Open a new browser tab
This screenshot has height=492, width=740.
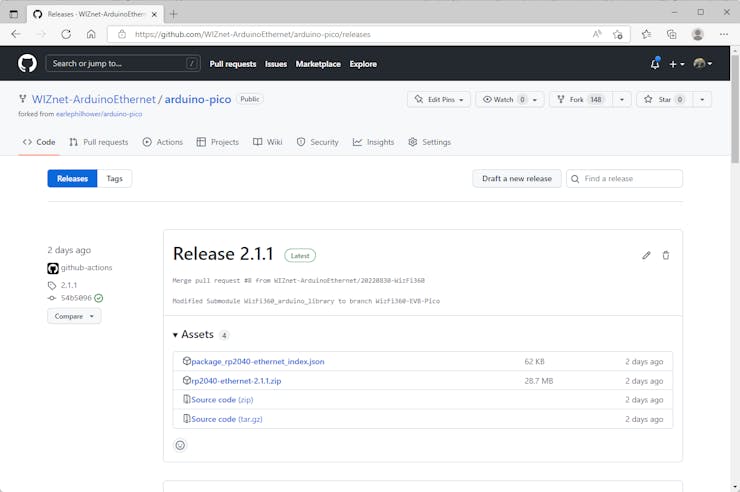click(x=174, y=14)
